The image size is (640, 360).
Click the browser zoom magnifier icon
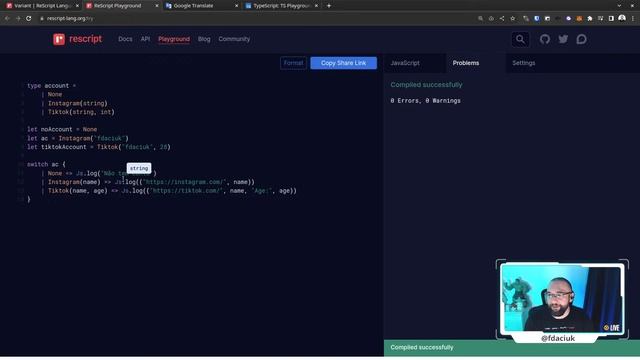tap(480, 18)
